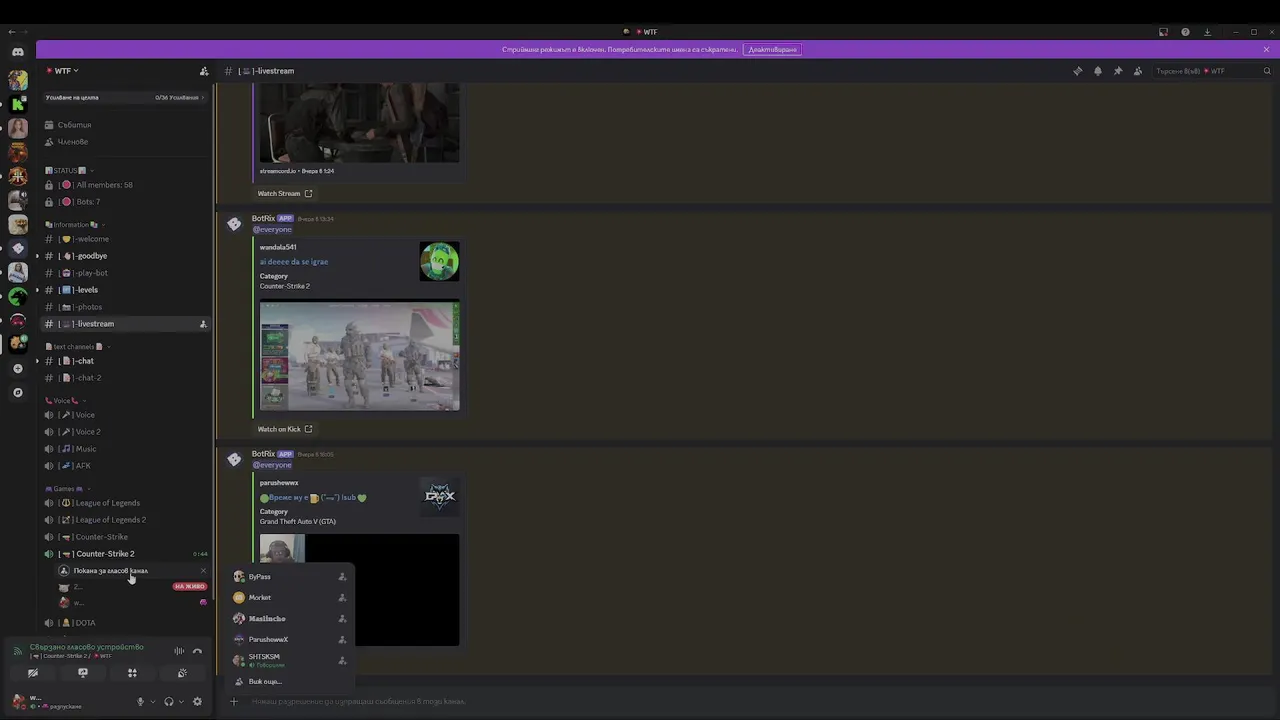The width and height of the screenshot is (1280, 720).
Task: Show pinned messages
Action: click(x=1118, y=71)
